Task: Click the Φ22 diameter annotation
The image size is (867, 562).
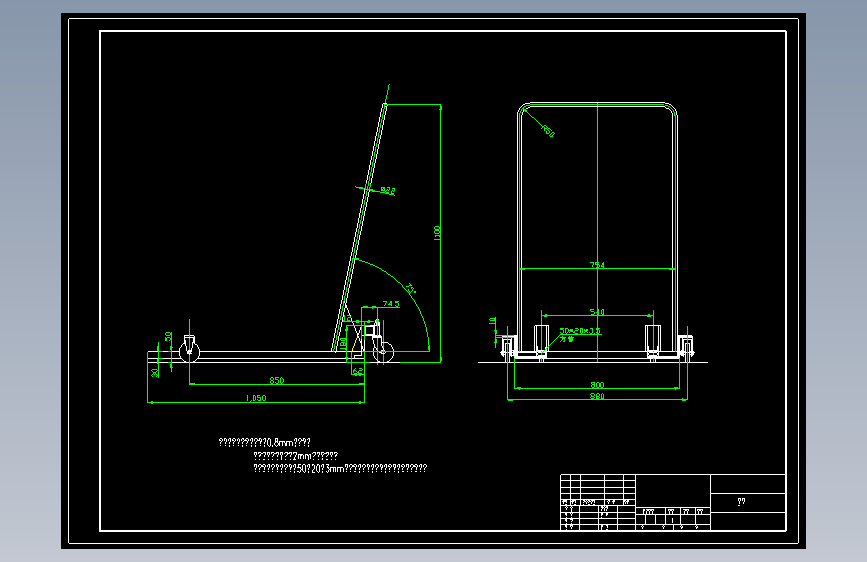Action: (388, 190)
